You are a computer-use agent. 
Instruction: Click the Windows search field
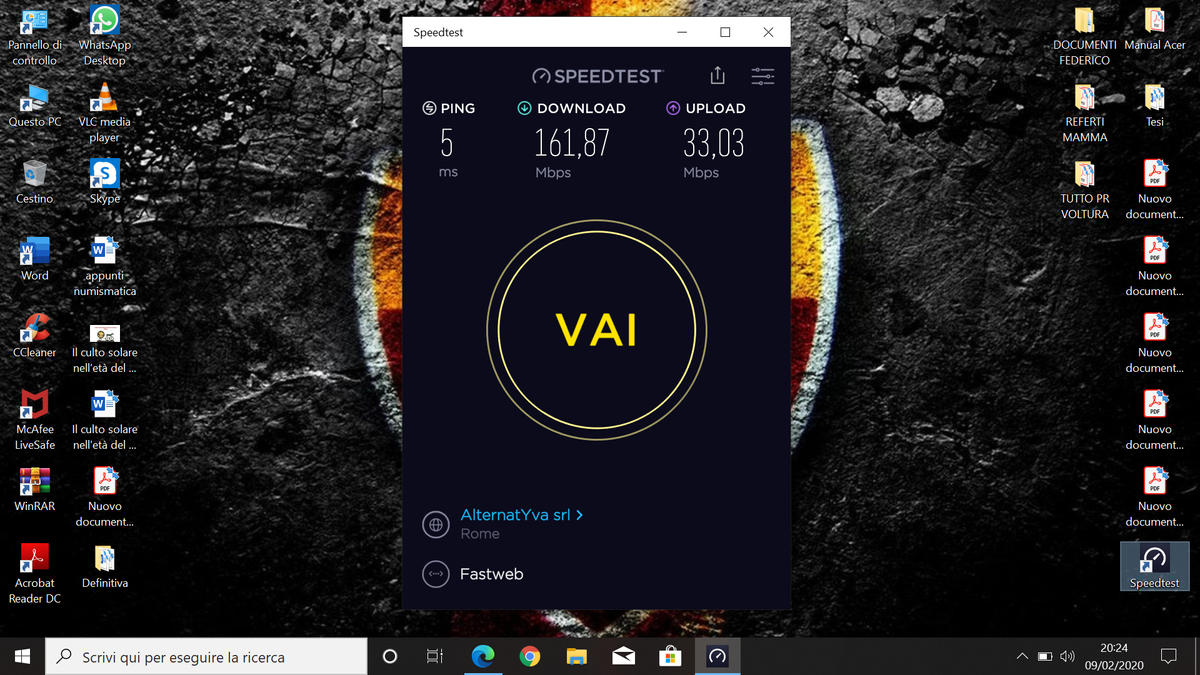200,656
